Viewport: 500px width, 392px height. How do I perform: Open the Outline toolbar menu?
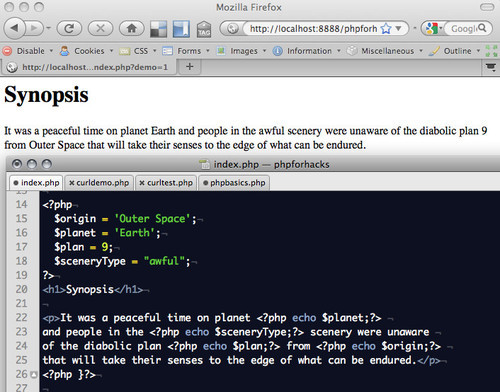click(x=455, y=51)
